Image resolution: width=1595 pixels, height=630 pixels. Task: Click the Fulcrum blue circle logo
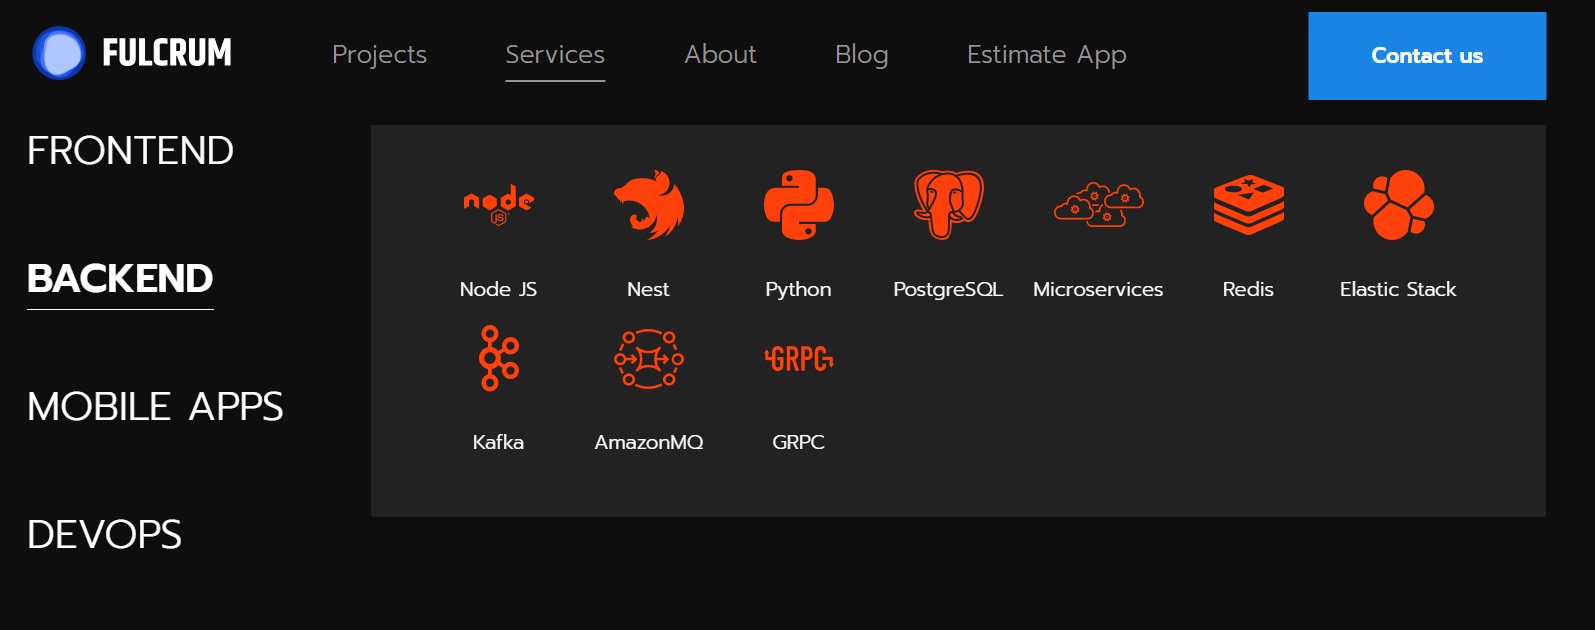[59, 53]
